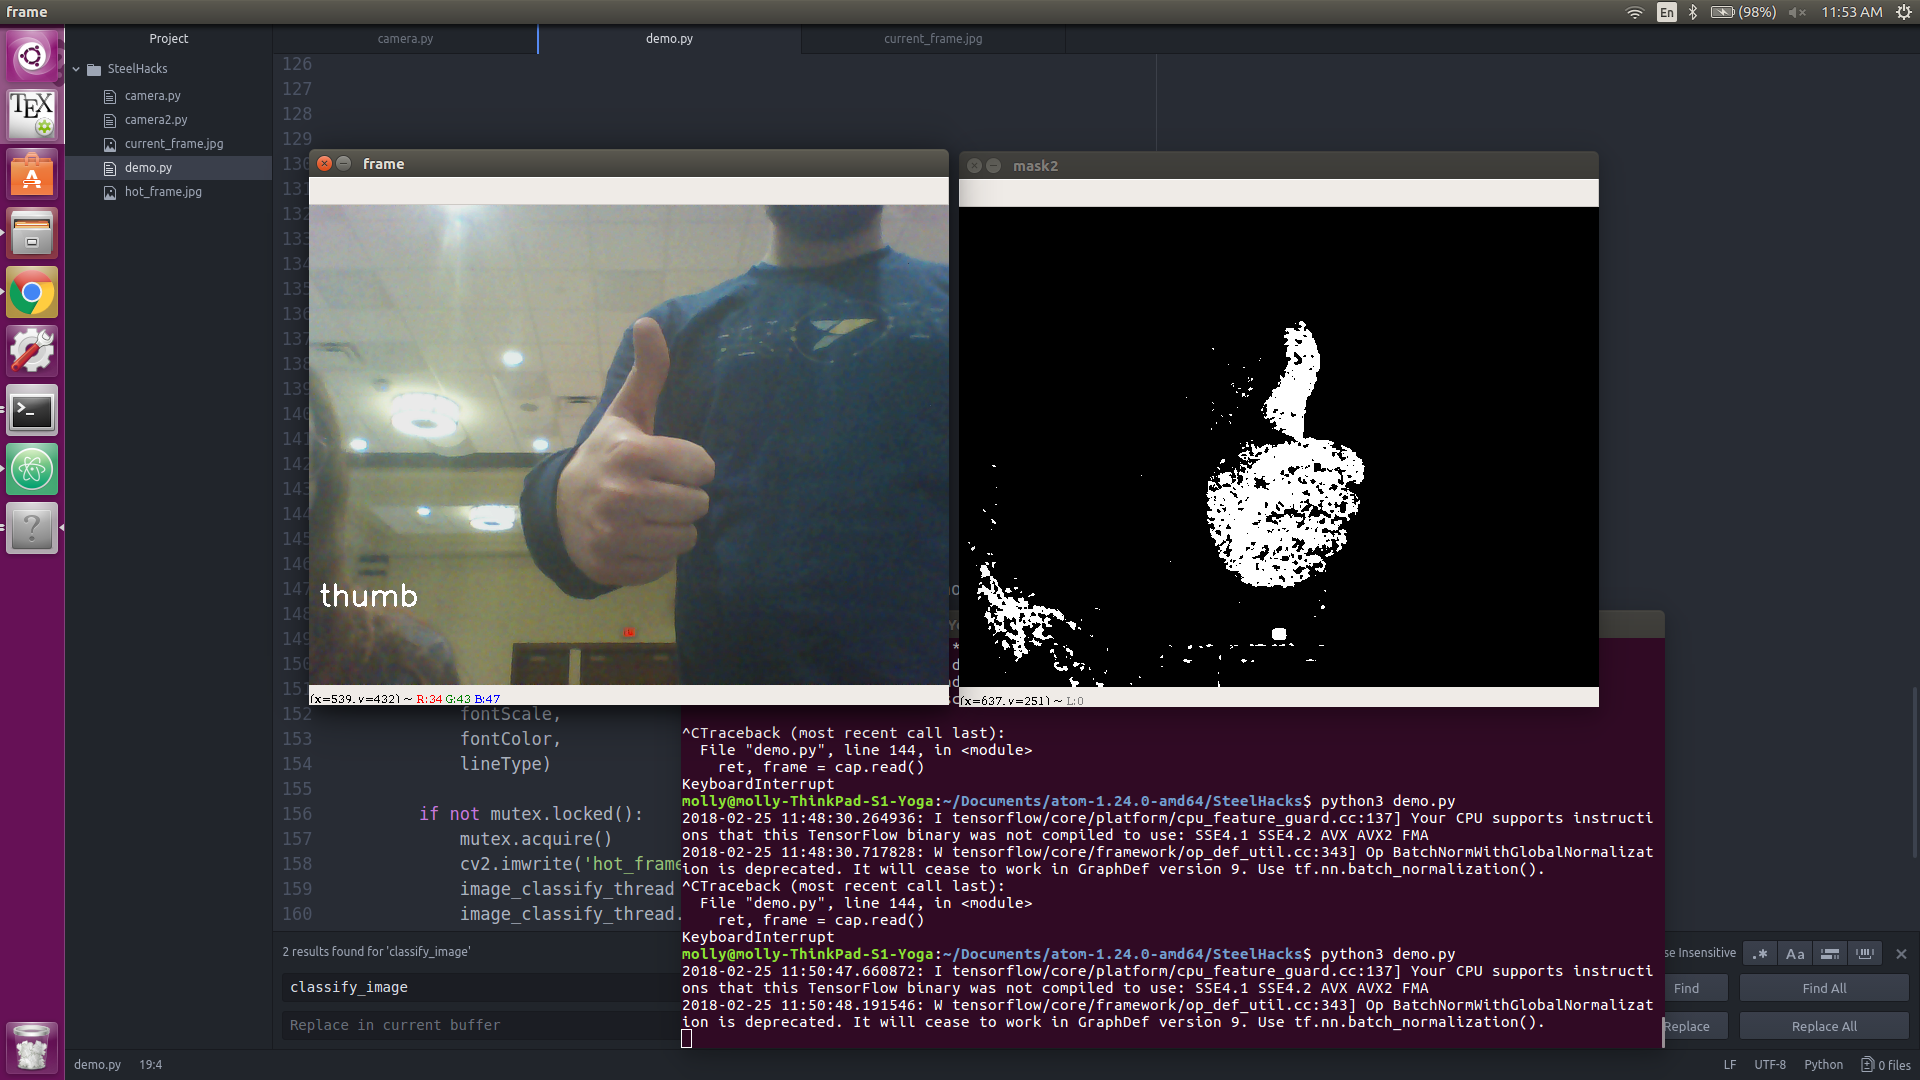Click the Find All button

click(x=1824, y=988)
